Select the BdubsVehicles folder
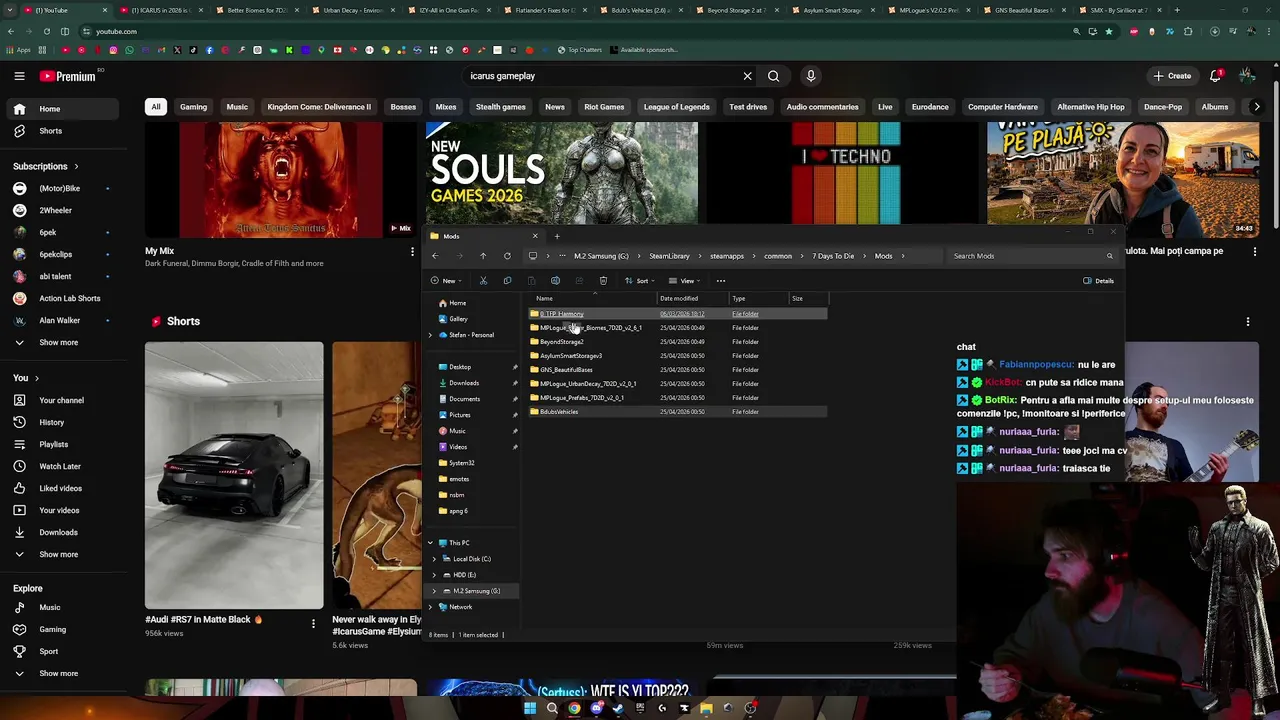The image size is (1280, 720). coord(677,412)
